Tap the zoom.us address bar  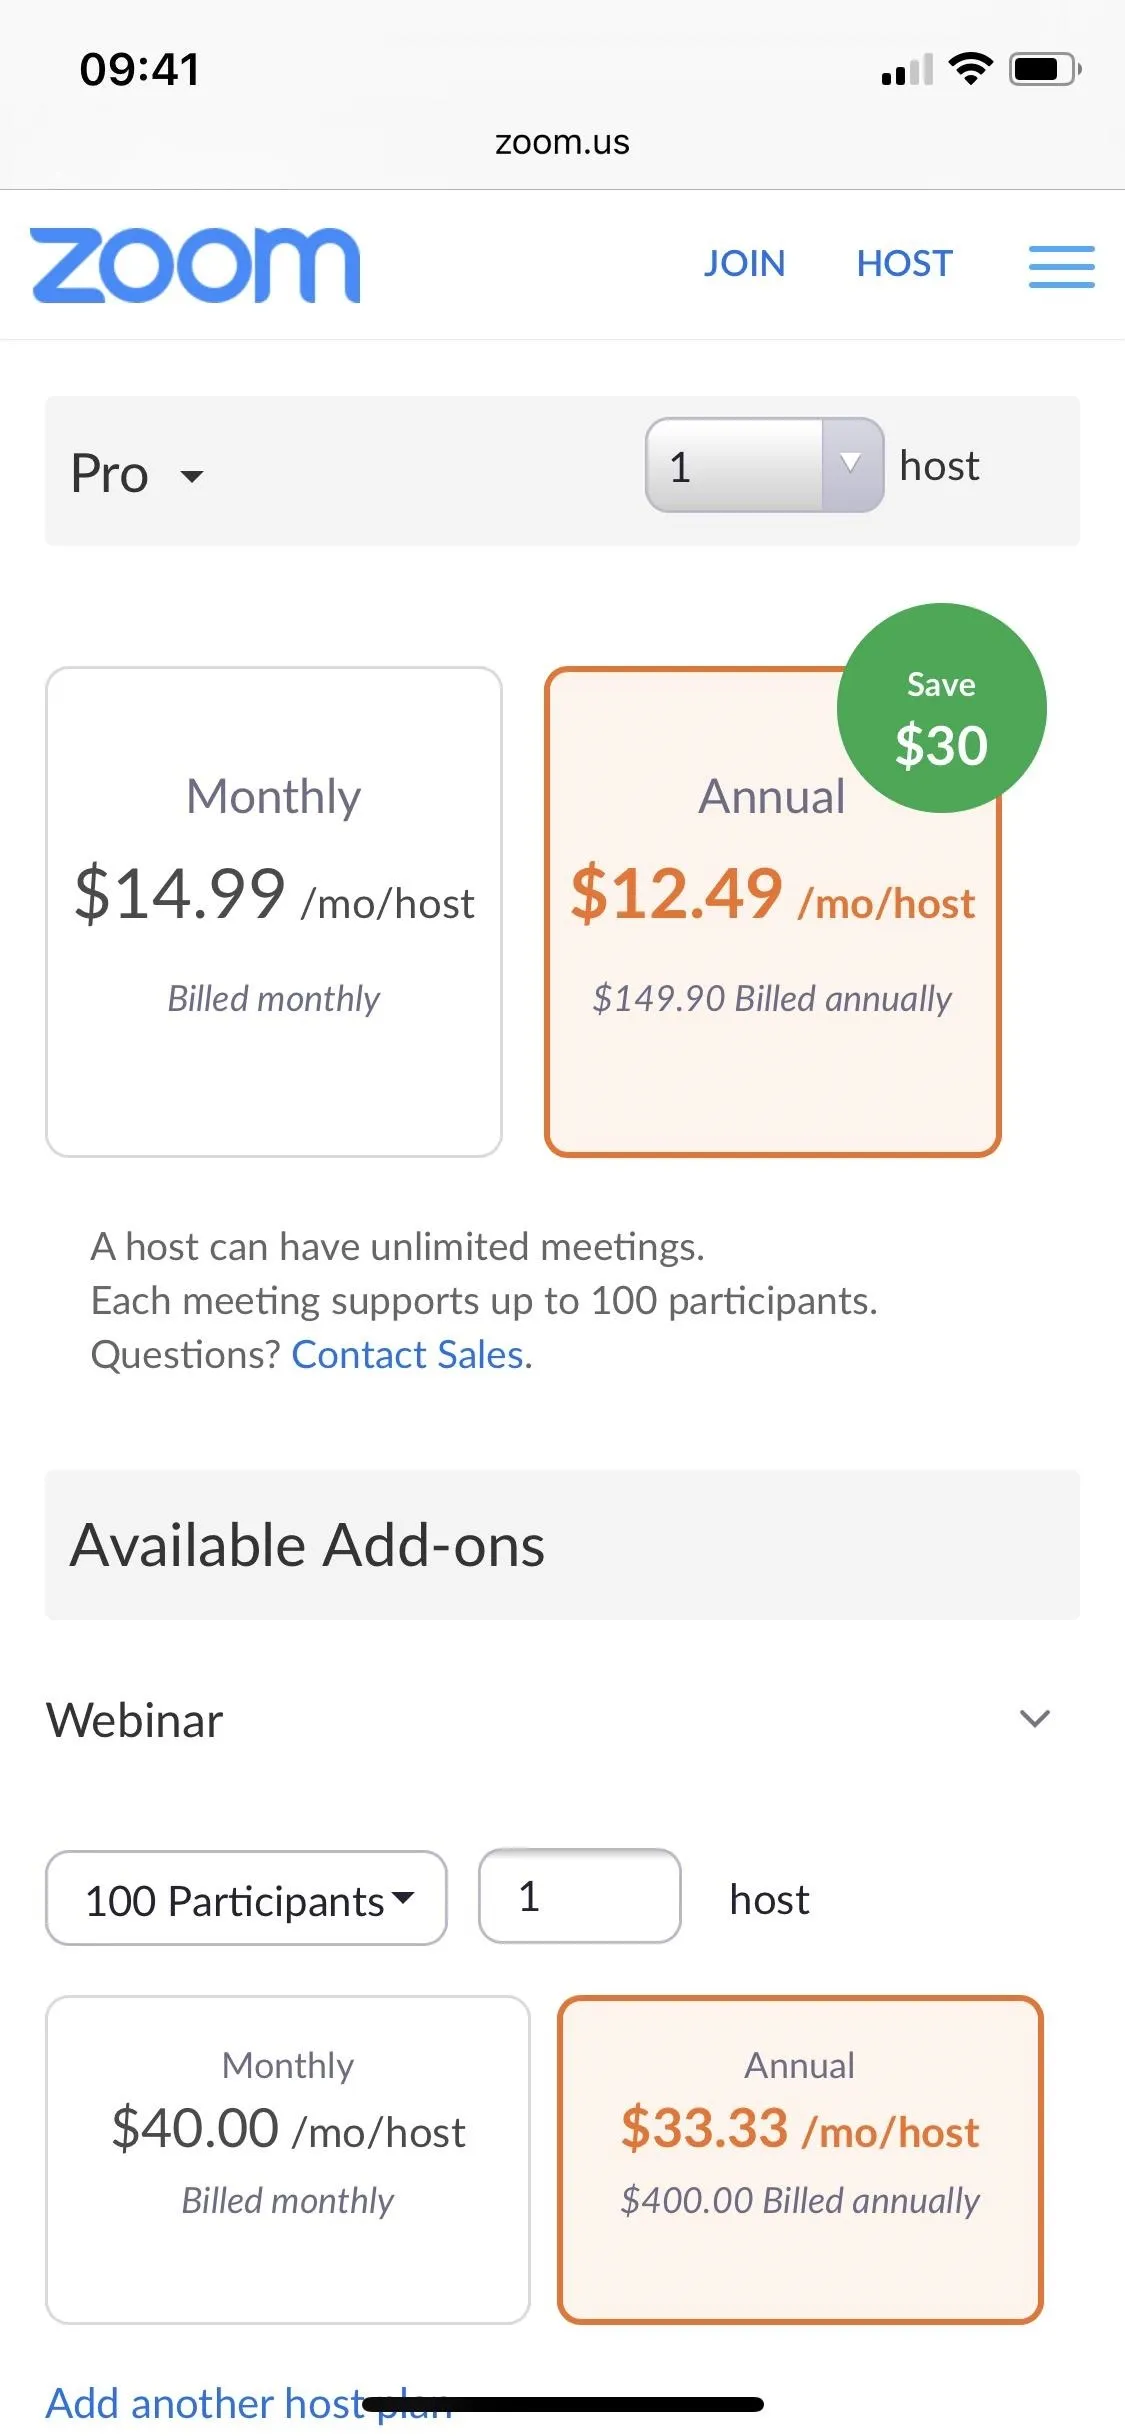562,143
